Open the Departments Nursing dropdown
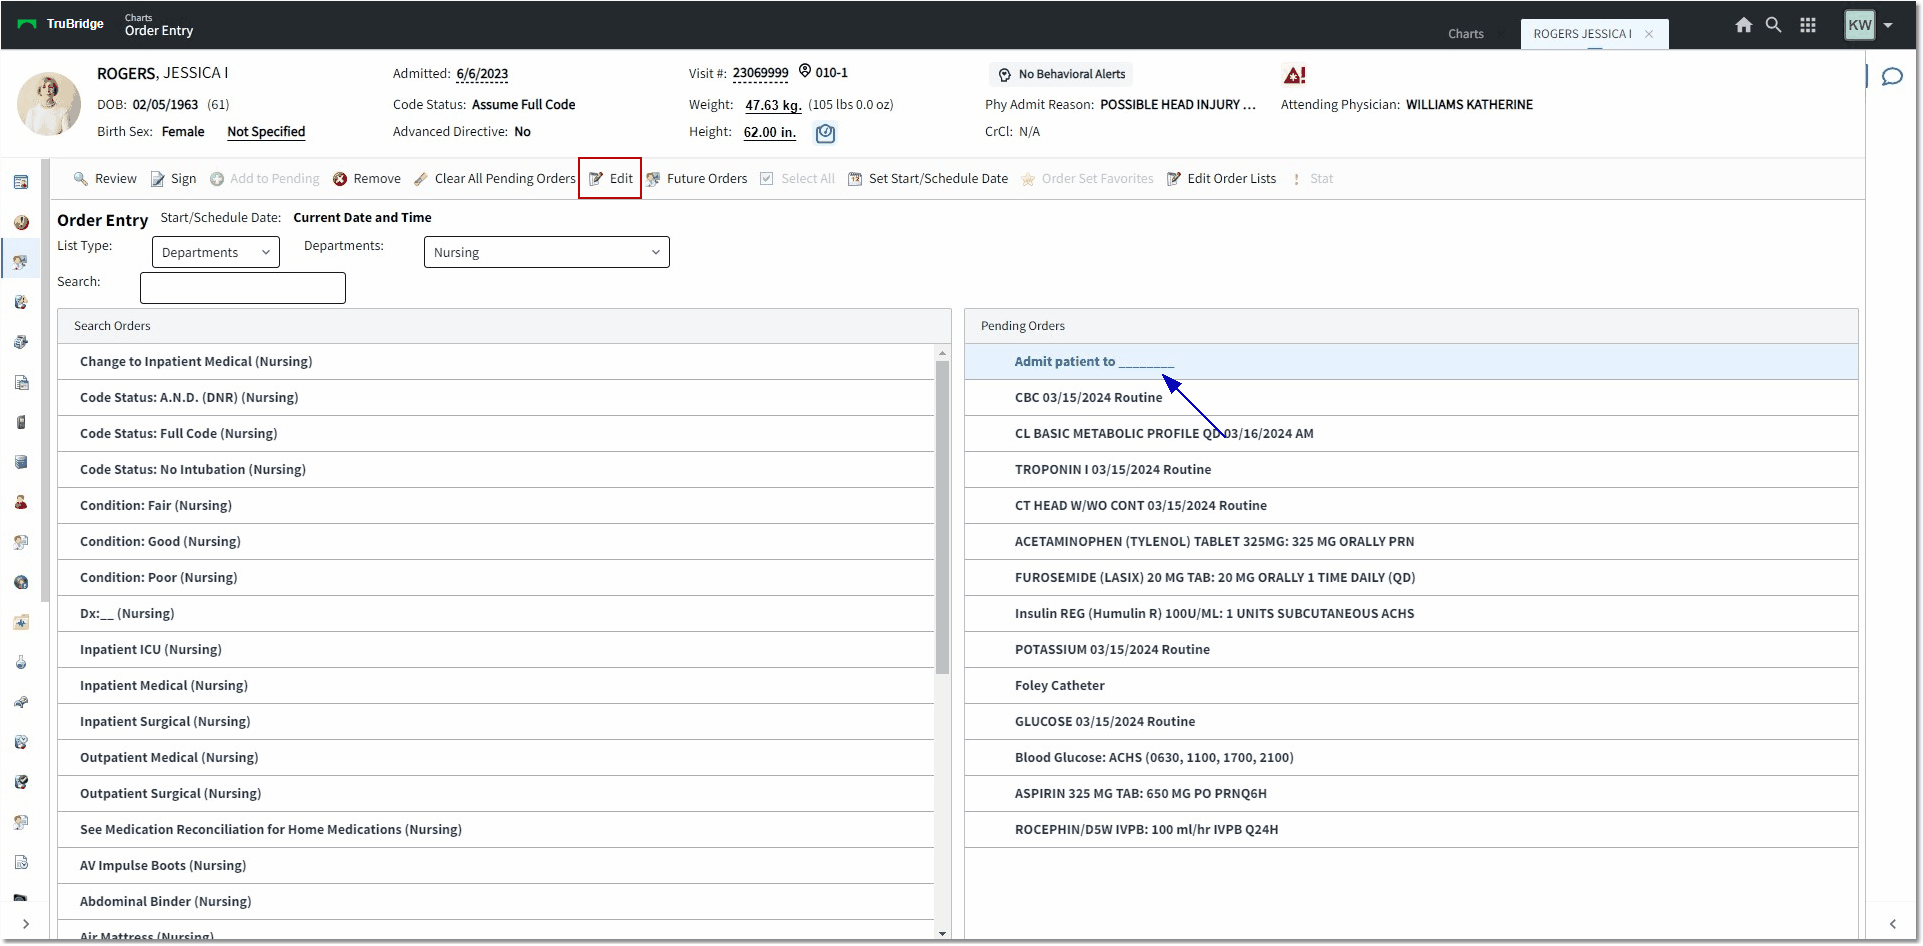This screenshot has width=1923, height=946. pyautogui.click(x=546, y=252)
